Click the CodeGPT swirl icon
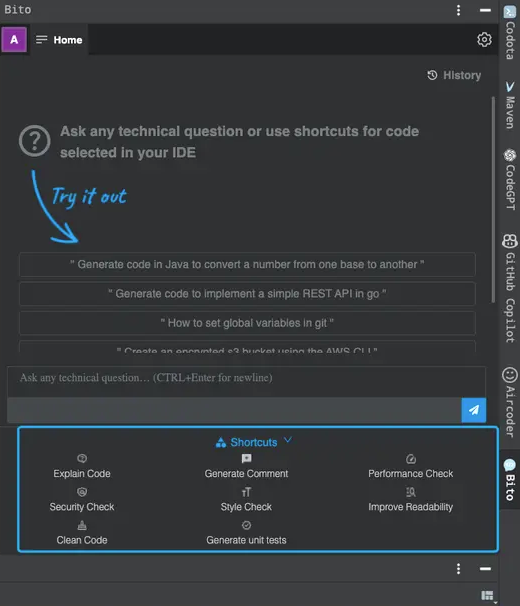 click(x=510, y=155)
